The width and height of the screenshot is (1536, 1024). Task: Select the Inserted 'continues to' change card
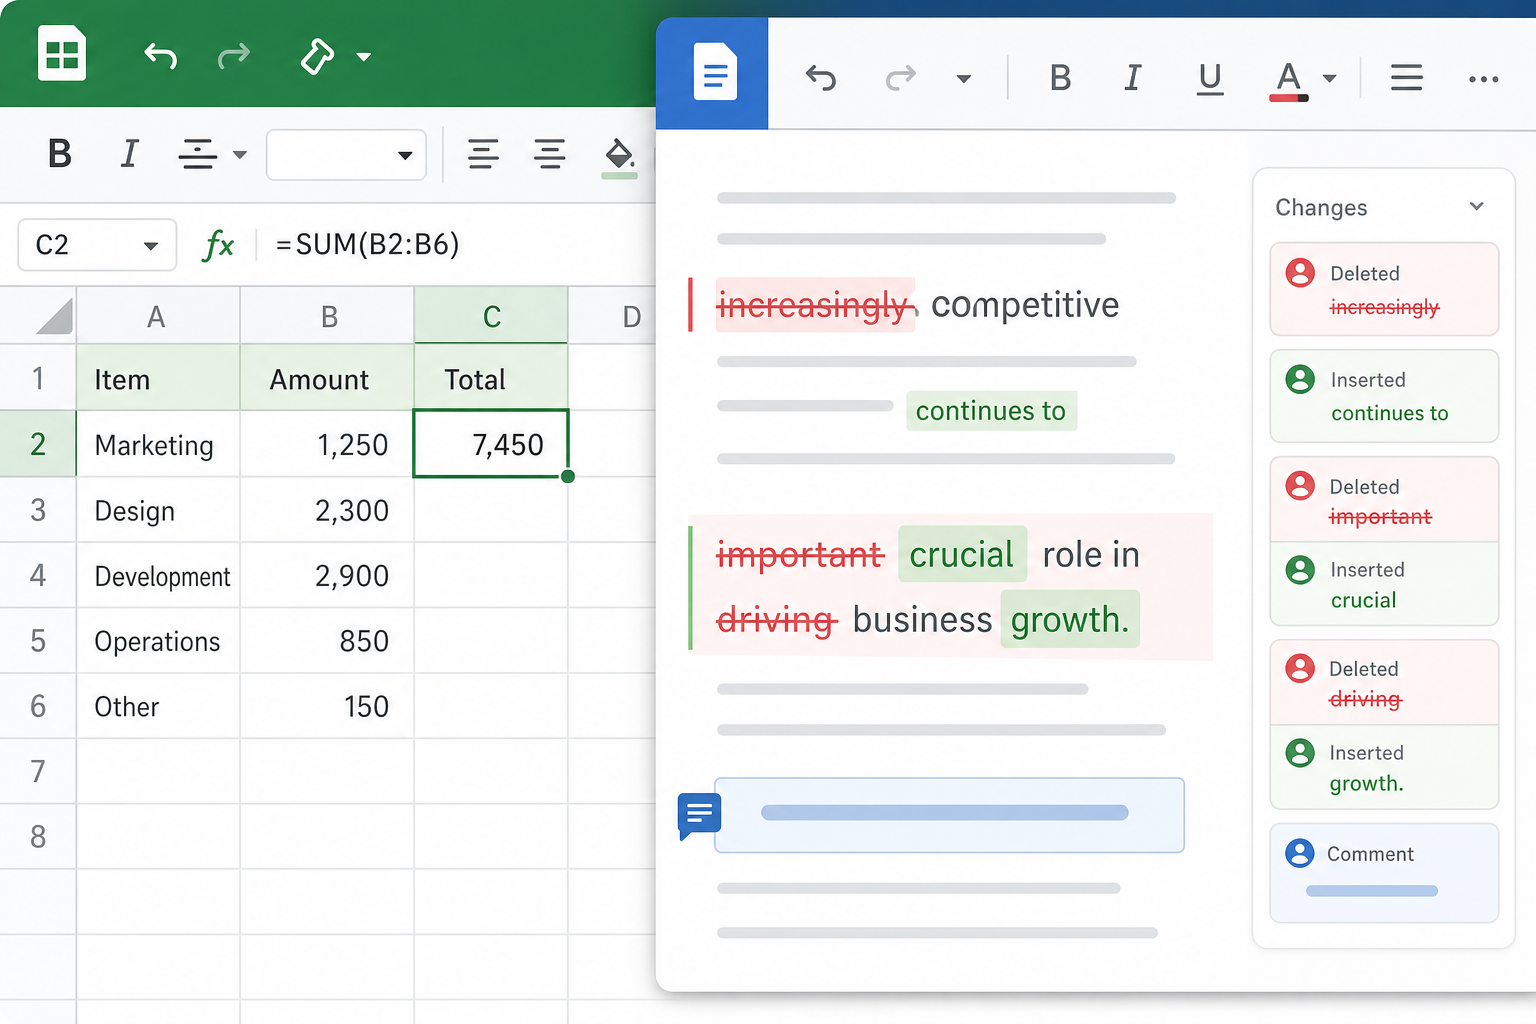coord(1384,396)
